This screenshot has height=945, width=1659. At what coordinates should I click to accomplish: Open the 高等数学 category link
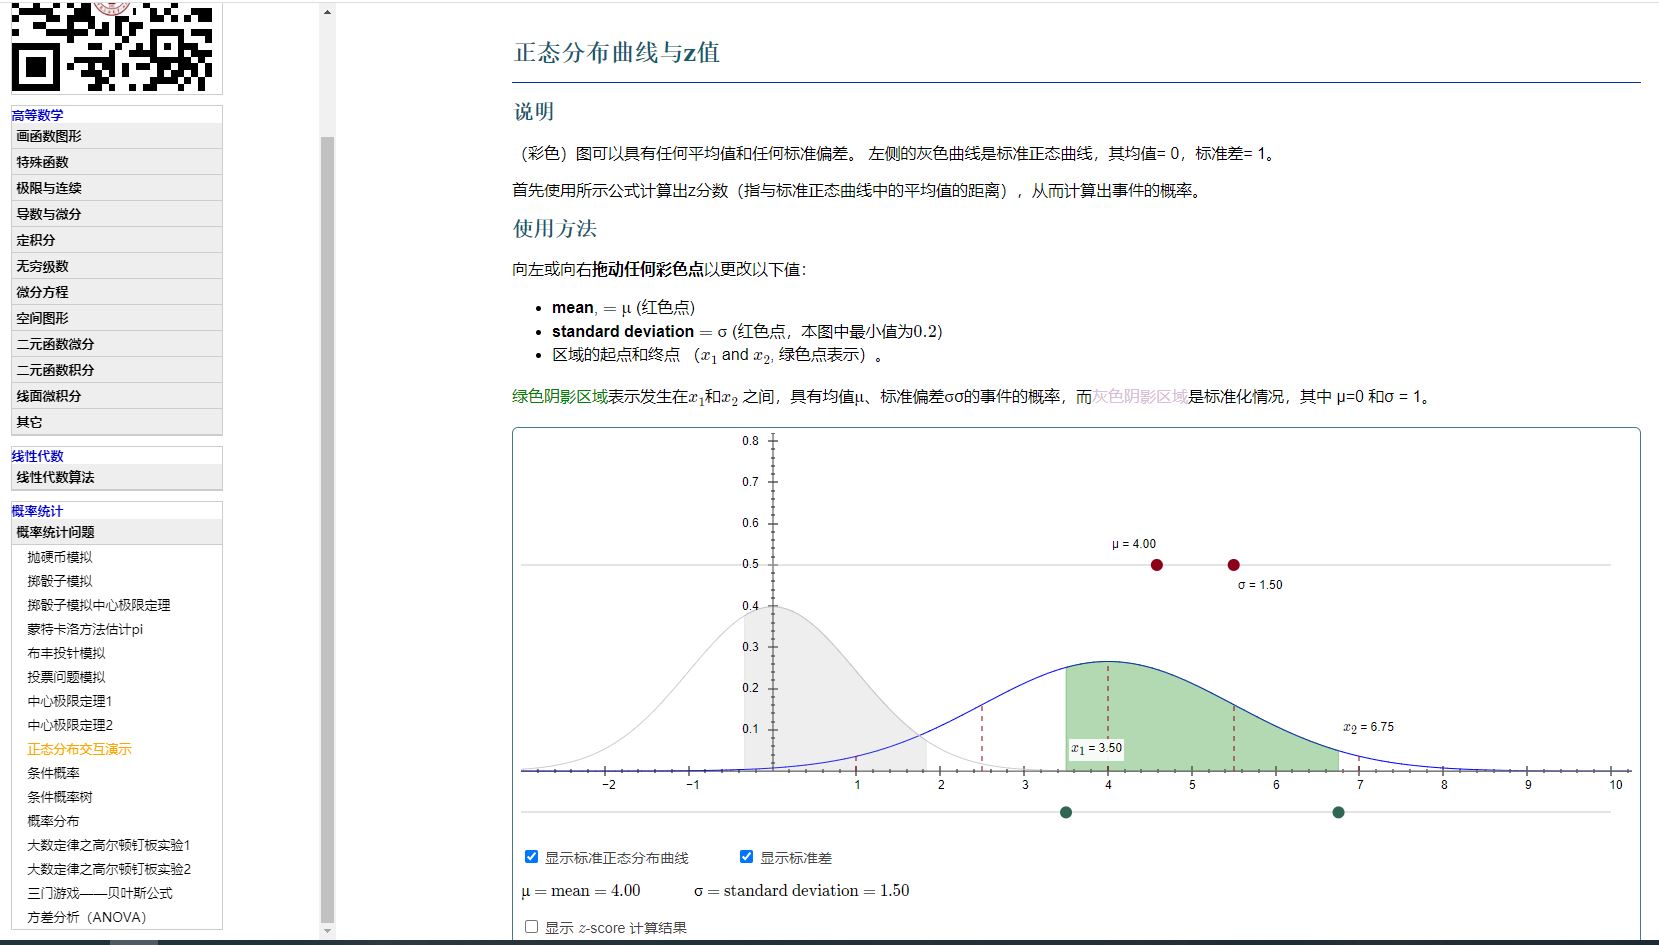point(37,115)
